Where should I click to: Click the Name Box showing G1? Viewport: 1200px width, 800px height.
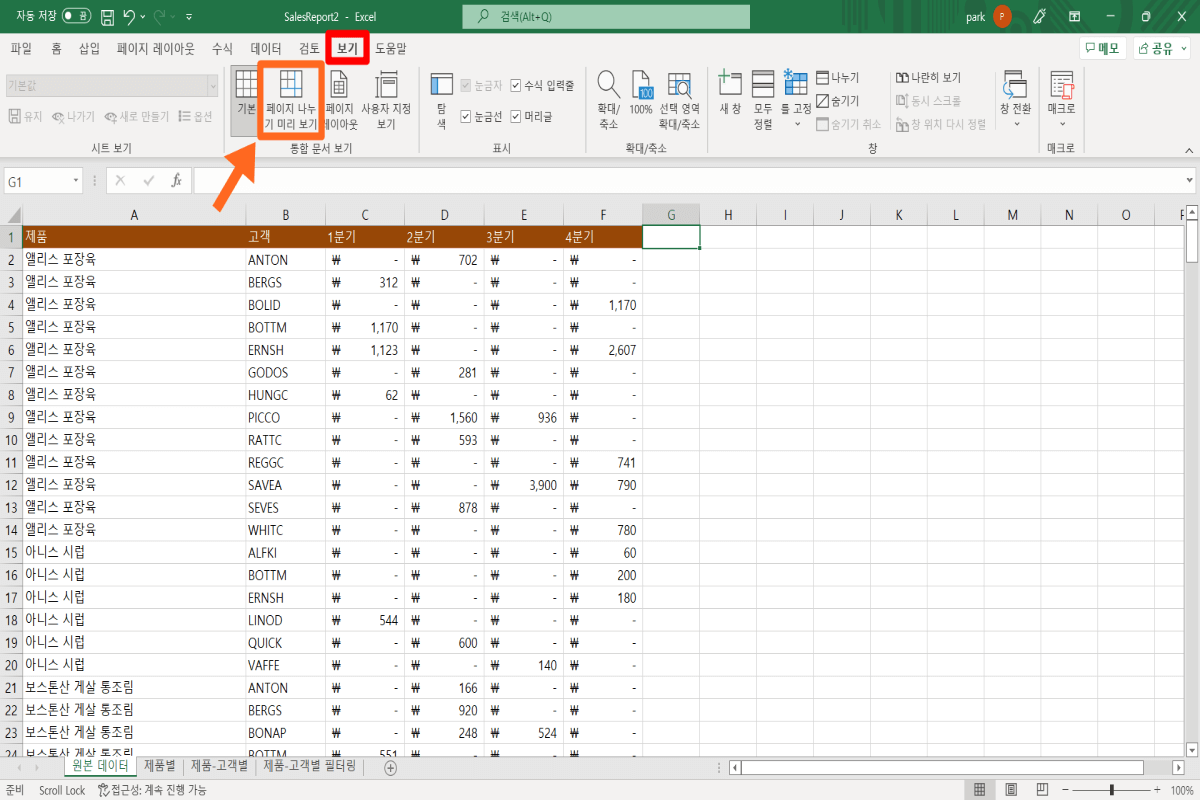36,181
